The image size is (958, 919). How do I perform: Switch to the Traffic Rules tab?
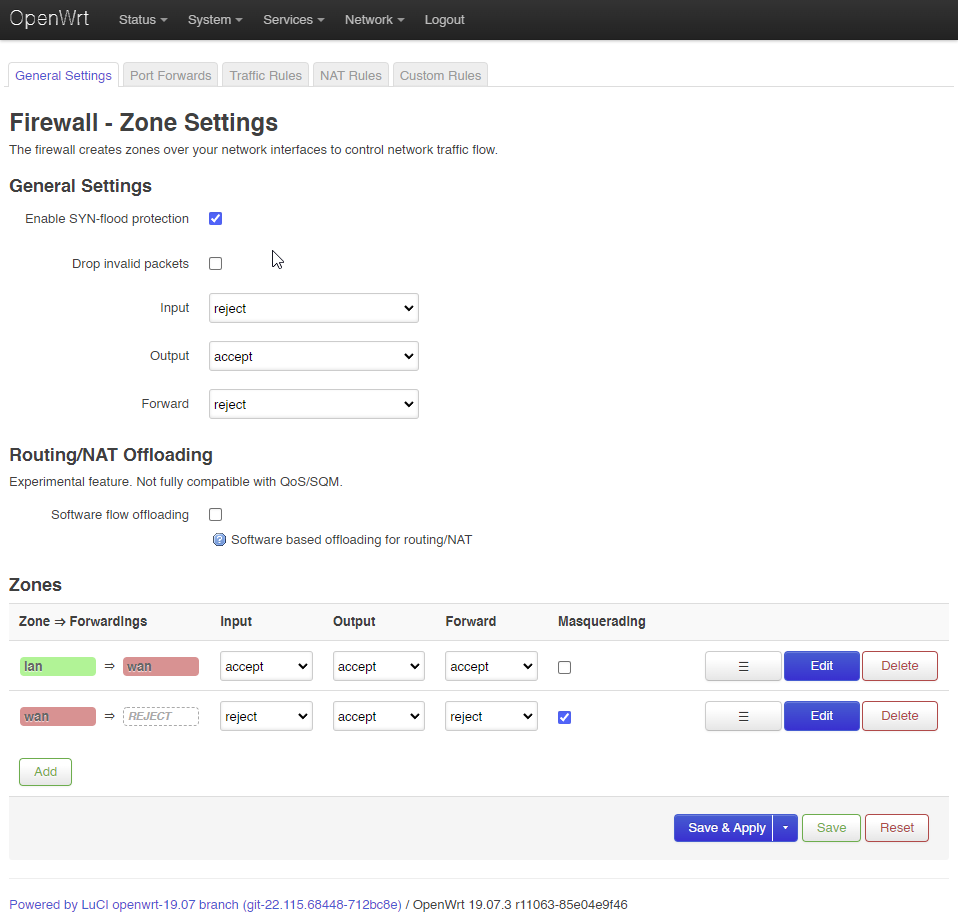tap(266, 75)
